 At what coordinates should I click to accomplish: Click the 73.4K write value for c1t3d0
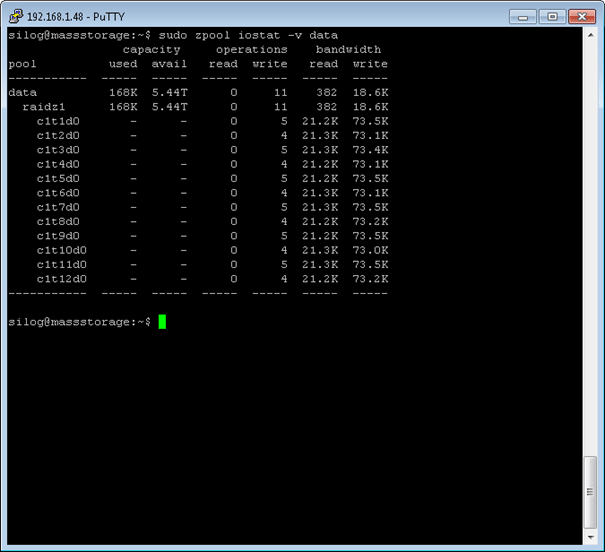(370, 150)
